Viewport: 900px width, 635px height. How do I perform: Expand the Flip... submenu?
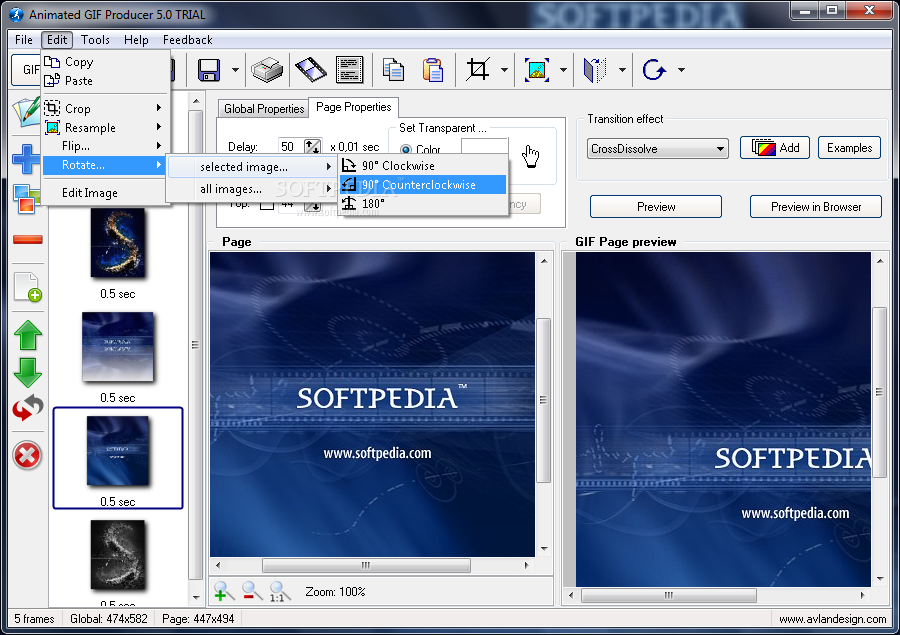coord(106,146)
